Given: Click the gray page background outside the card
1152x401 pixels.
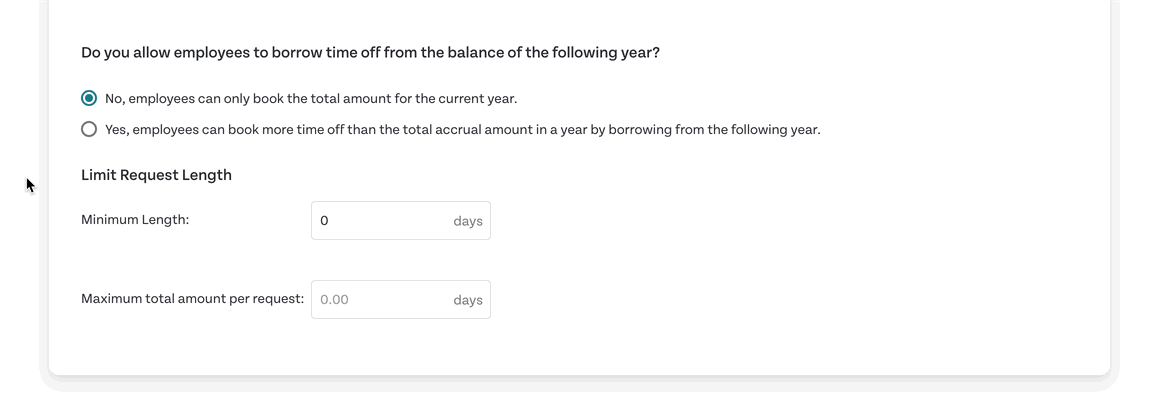Looking at the screenshot, I should (22, 294).
